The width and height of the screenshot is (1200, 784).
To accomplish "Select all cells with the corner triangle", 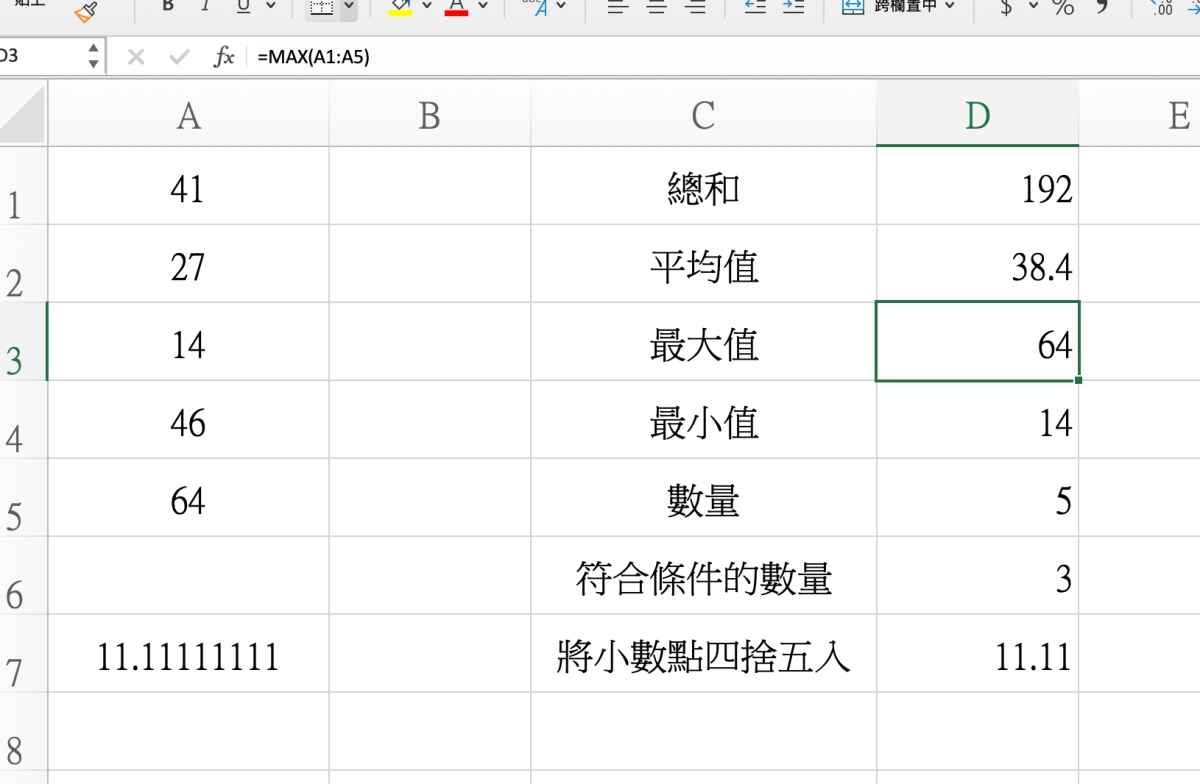I will click(23, 113).
